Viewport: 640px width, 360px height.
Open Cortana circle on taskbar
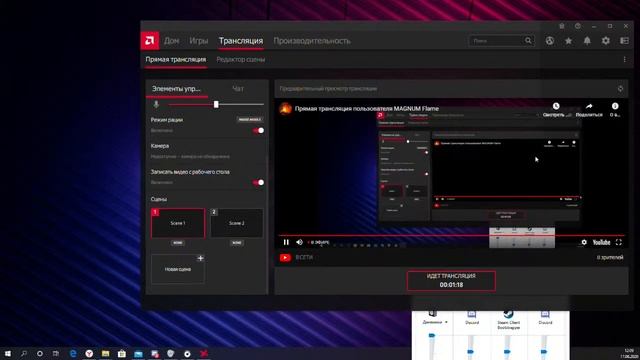(x=40, y=353)
